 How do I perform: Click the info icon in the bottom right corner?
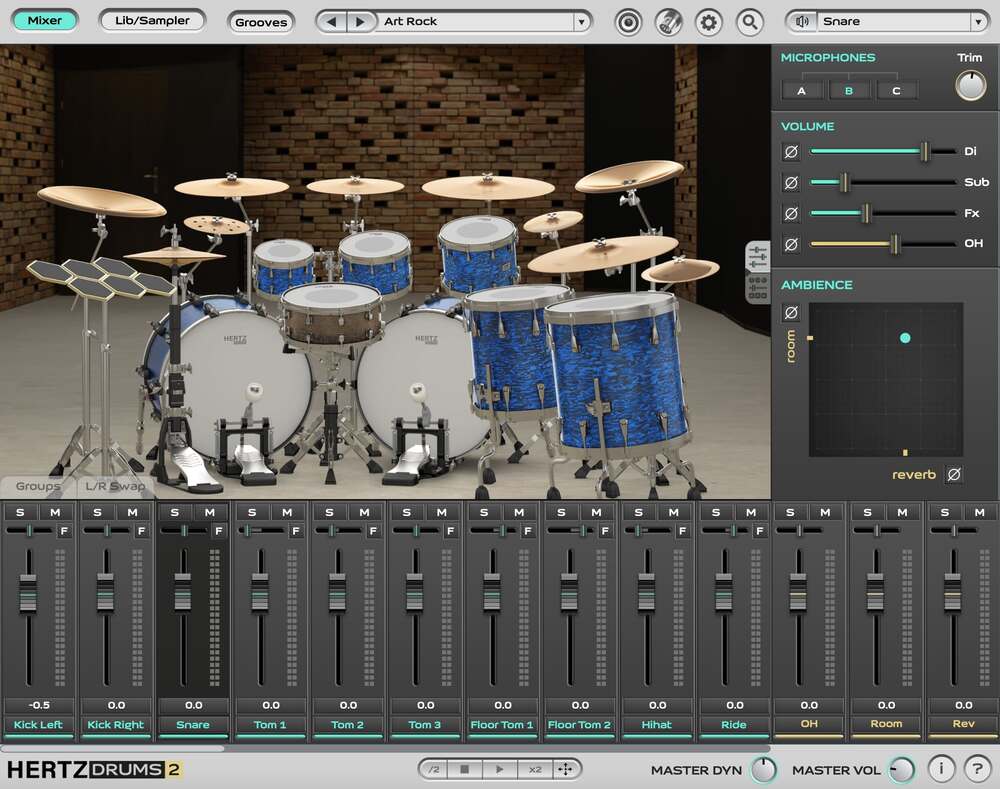[940, 769]
